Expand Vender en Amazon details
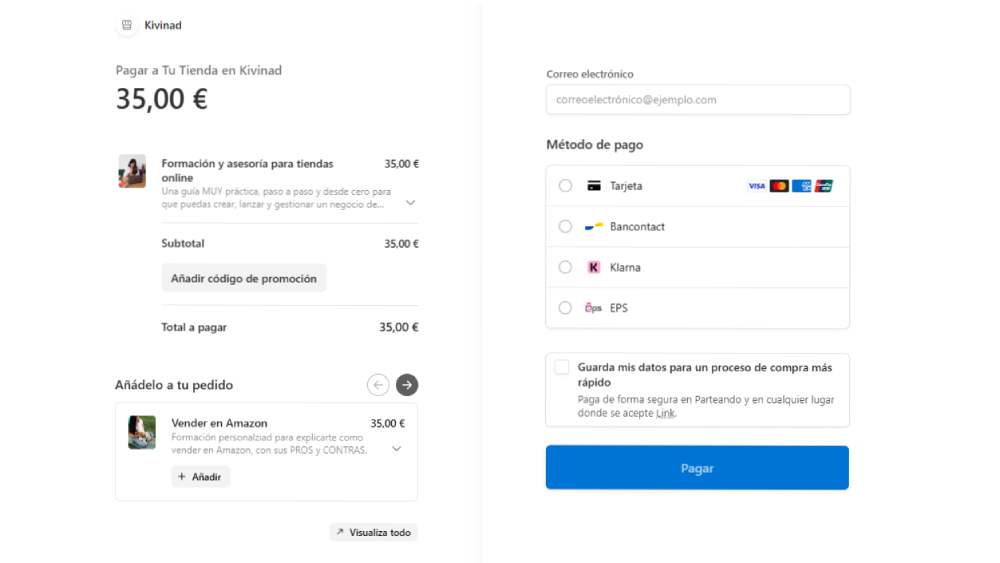The image size is (1000, 563). click(397, 449)
